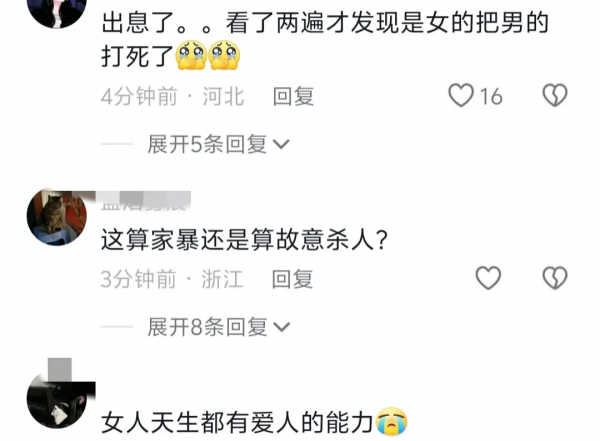This screenshot has width=600, height=441.
Task: Like the comment asking 这算家暴还是算故意杀人
Action: click(488, 278)
